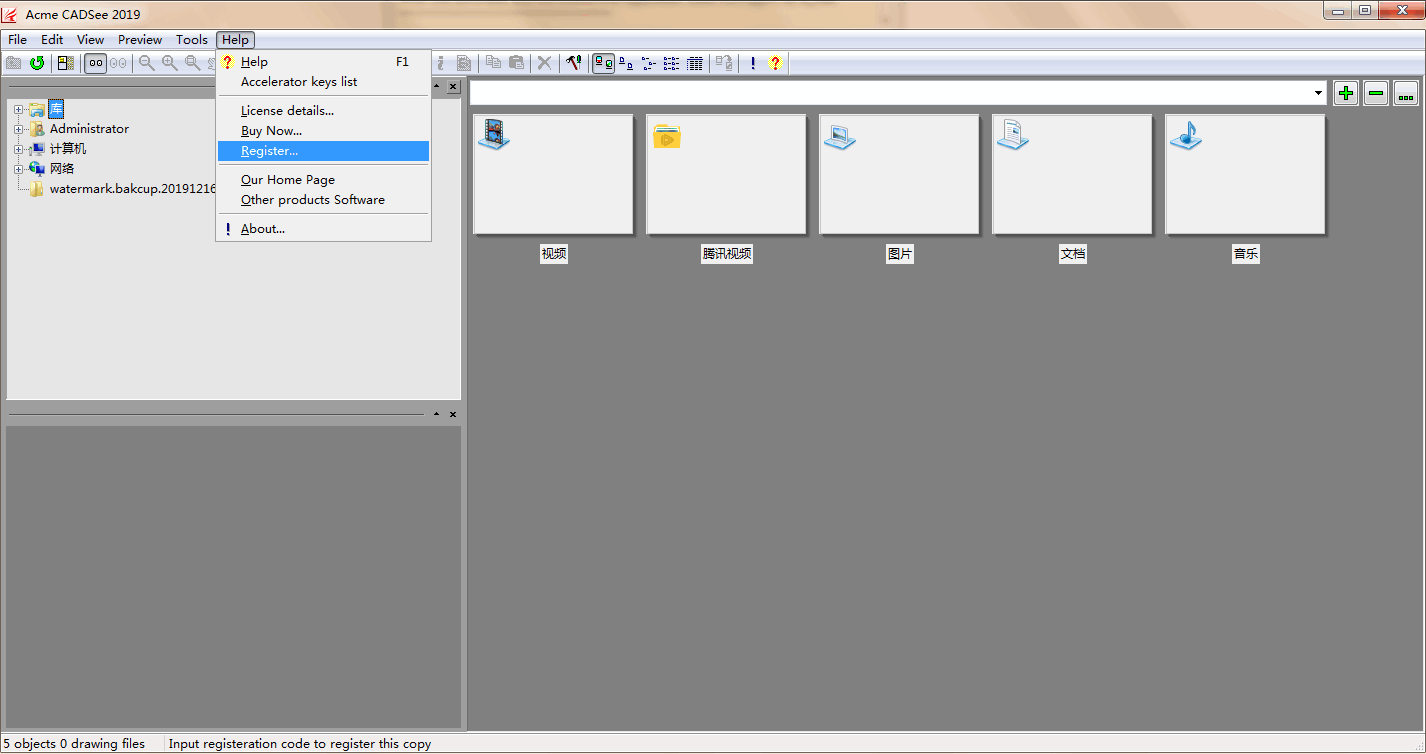Choose Our Home Page menu entry
Viewport: 1426px width, 754px height.
click(x=287, y=180)
